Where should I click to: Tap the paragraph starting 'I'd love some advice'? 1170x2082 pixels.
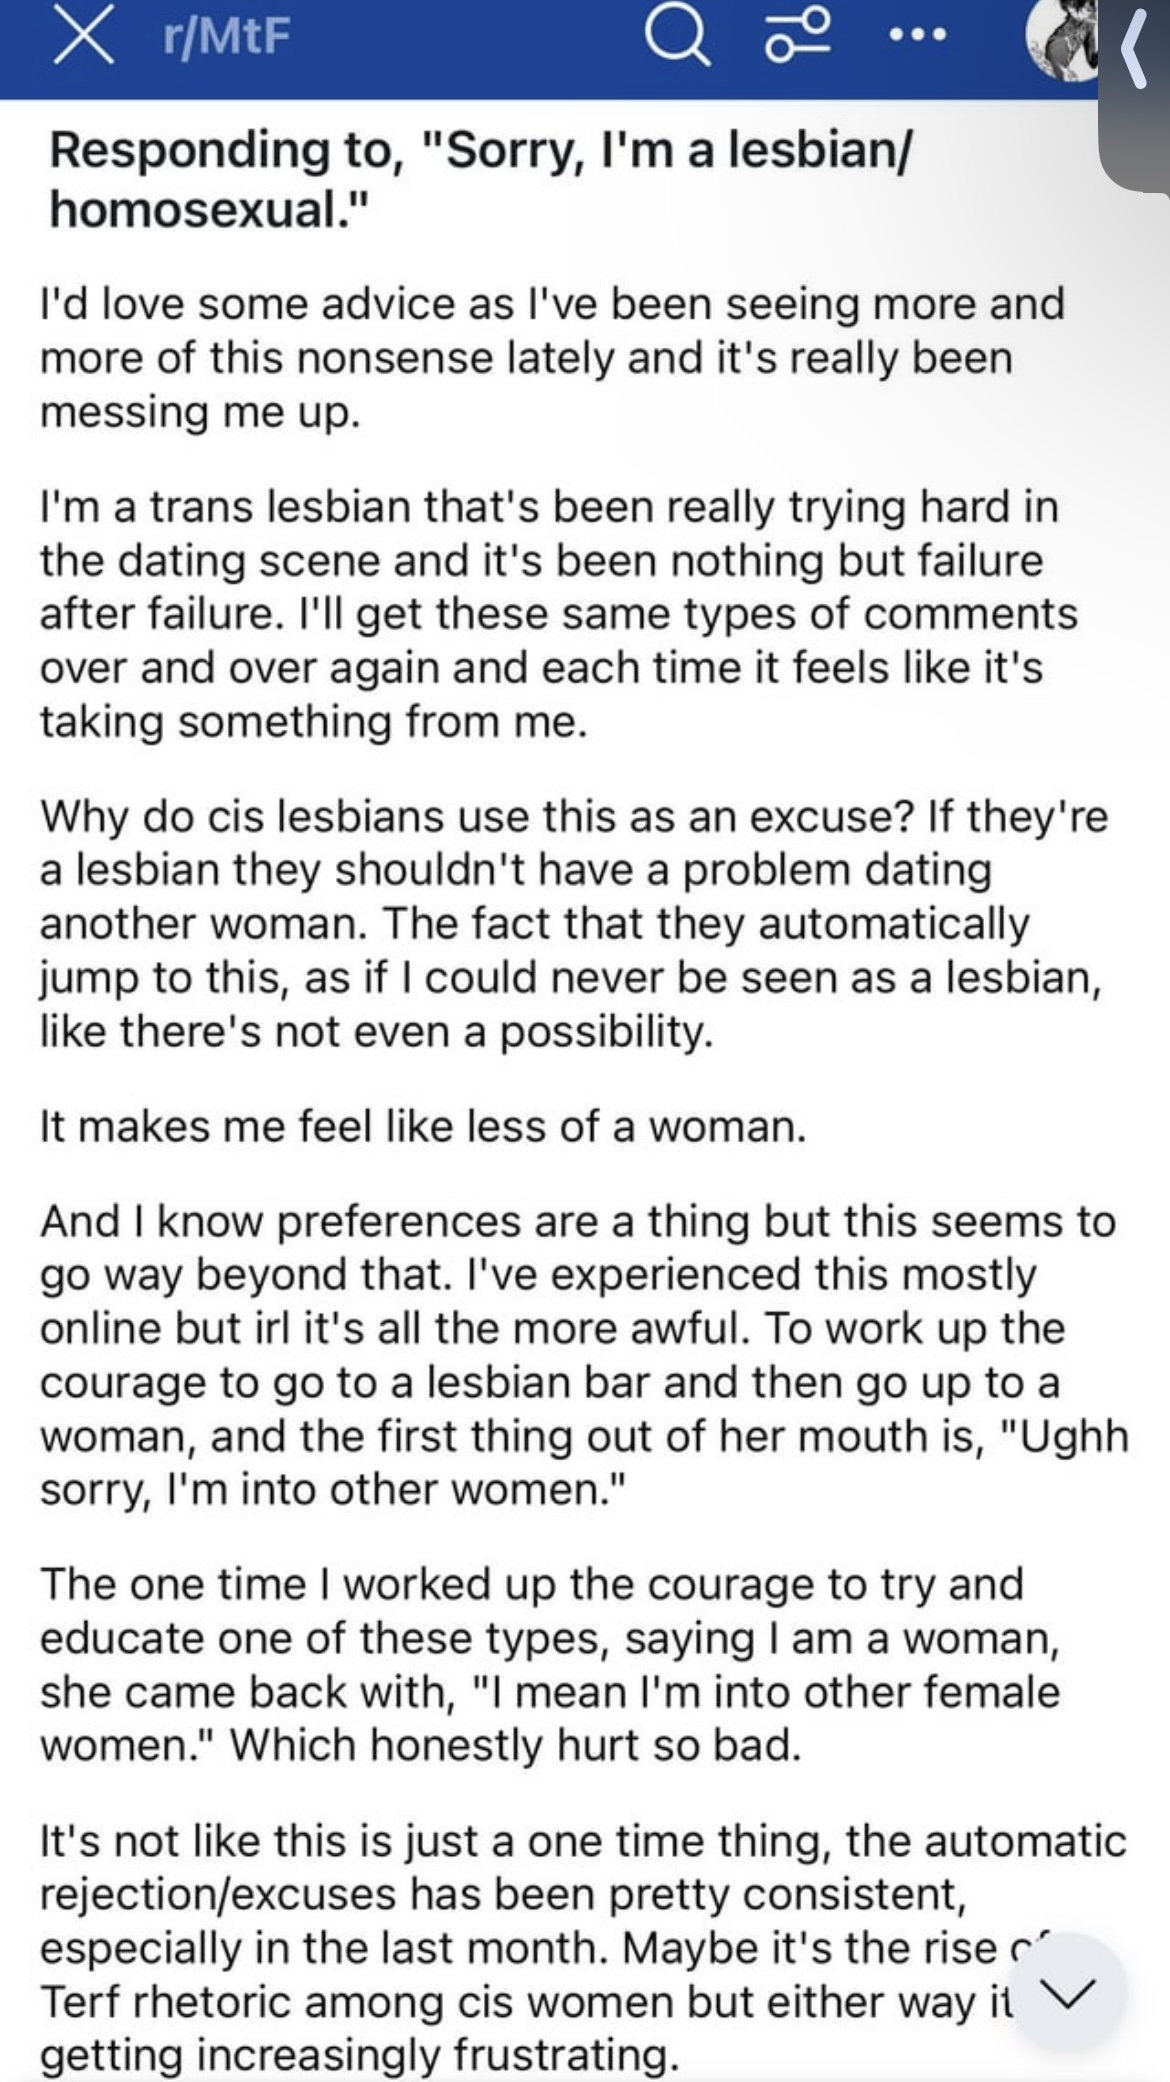tap(552, 358)
